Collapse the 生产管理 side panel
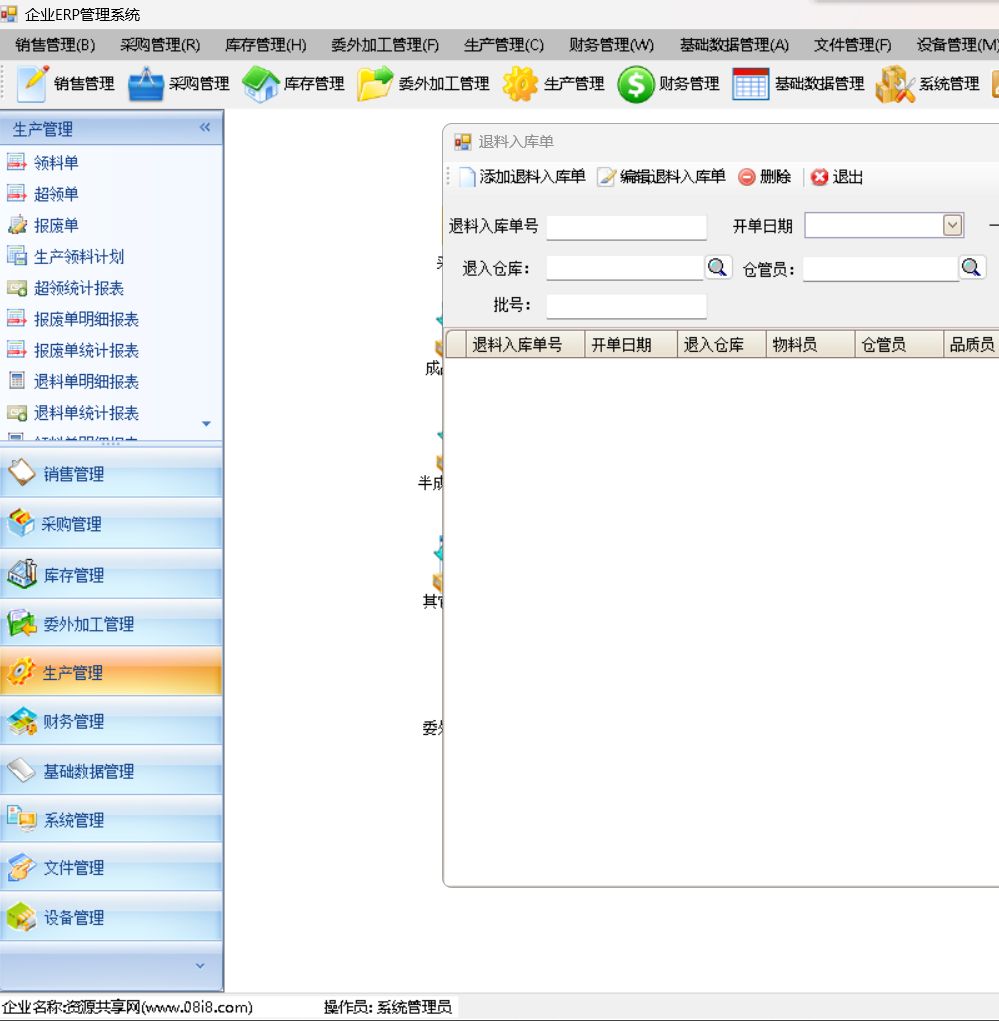This screenshot has width=999, height=1021. (x=205, y=128)
